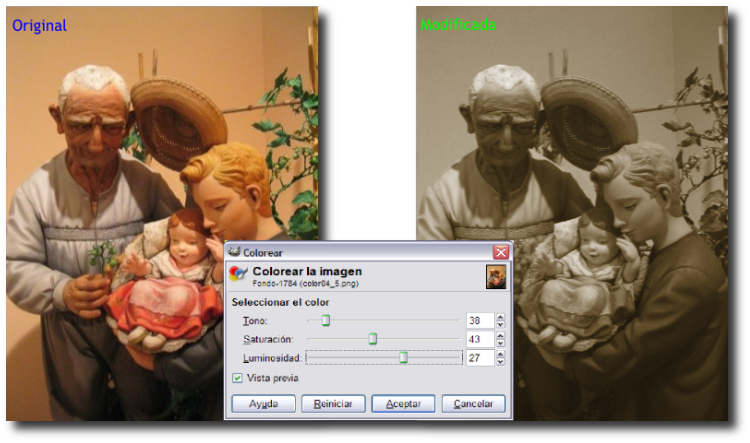Click the GIMP logo in Colorear title bar
Image resolution: width=750 pixels, height=443 pixels.
234,253
